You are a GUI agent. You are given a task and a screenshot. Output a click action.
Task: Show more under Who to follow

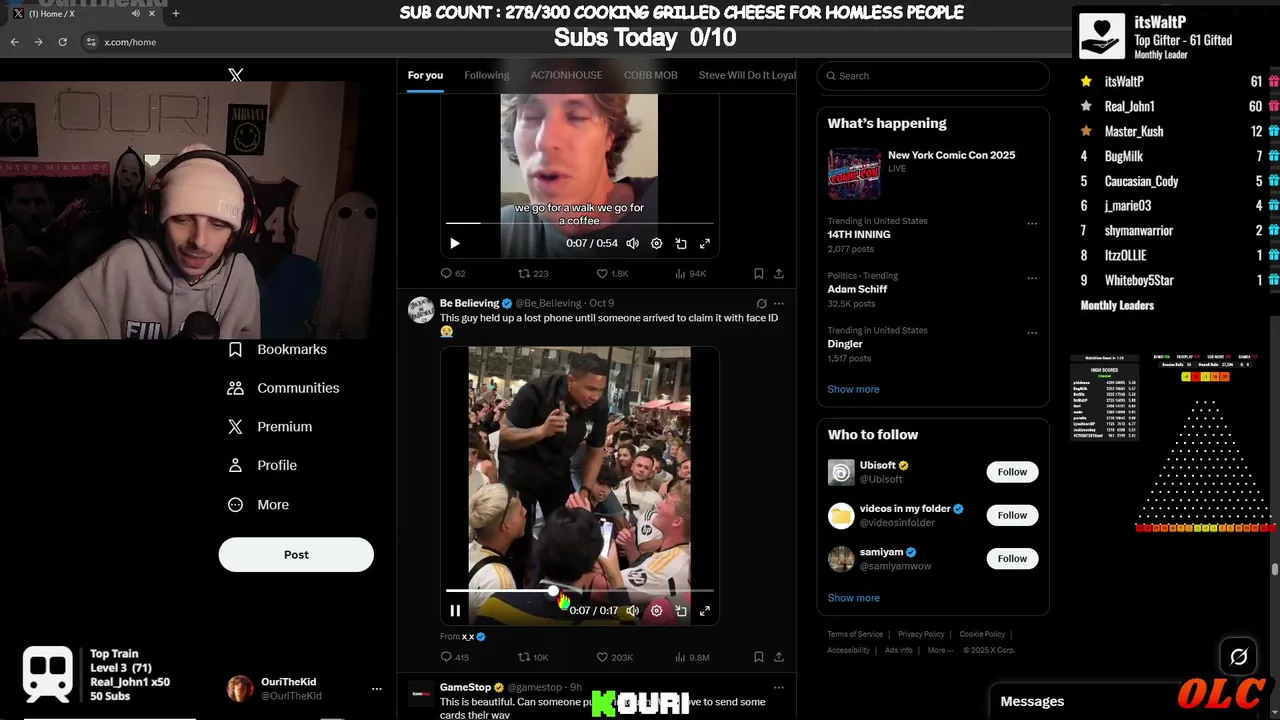point(853,598)
